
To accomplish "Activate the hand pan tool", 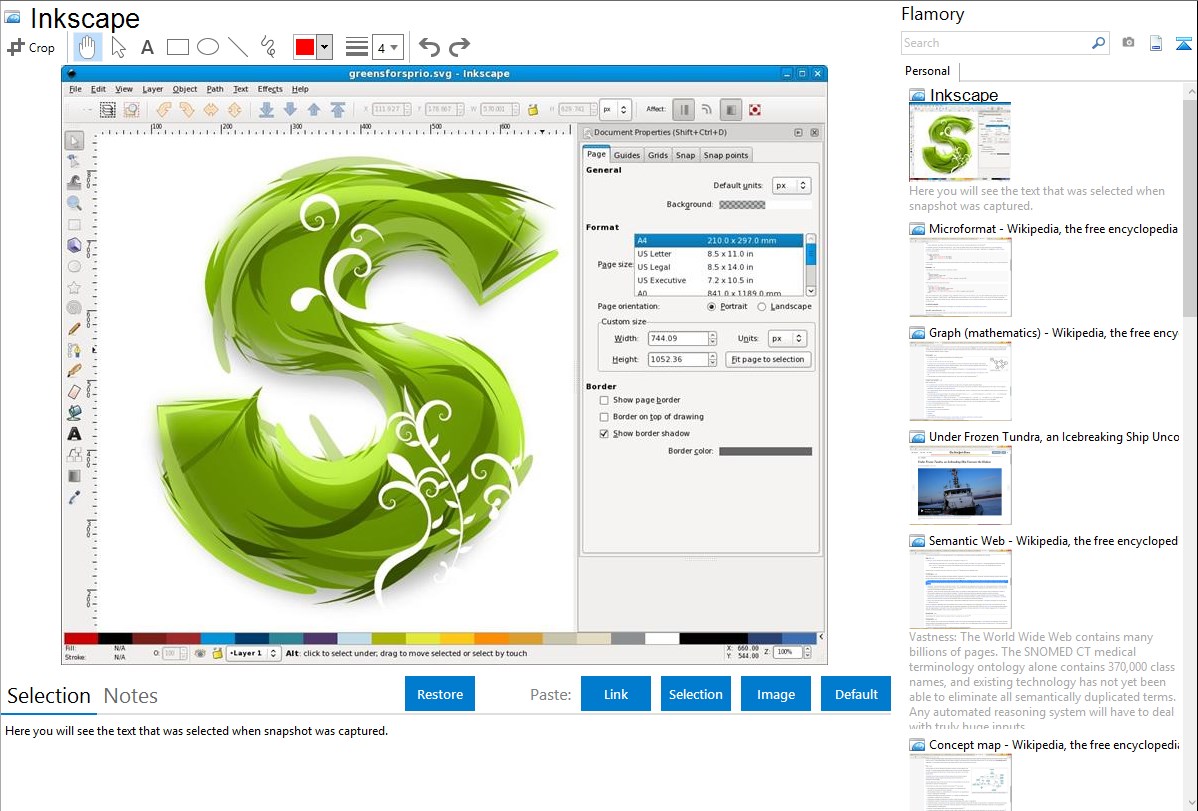I will pos(87,47).
